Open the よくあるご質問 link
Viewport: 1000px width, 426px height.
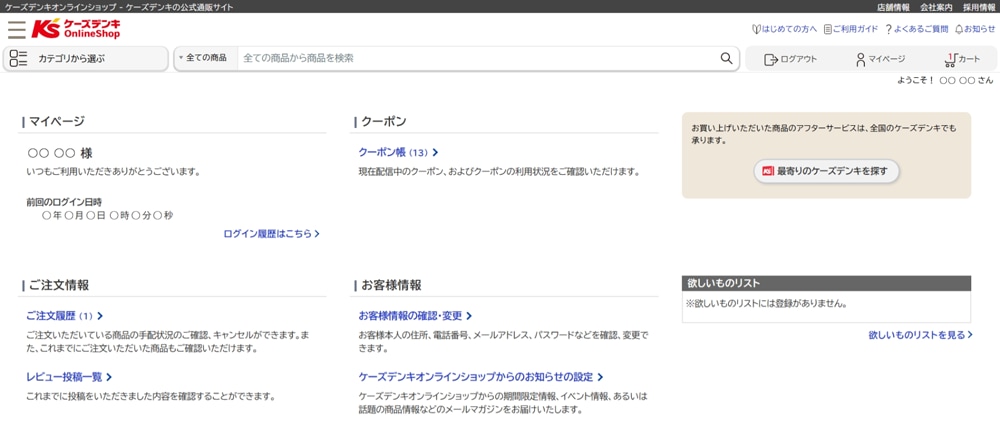[x=920, y=29]
